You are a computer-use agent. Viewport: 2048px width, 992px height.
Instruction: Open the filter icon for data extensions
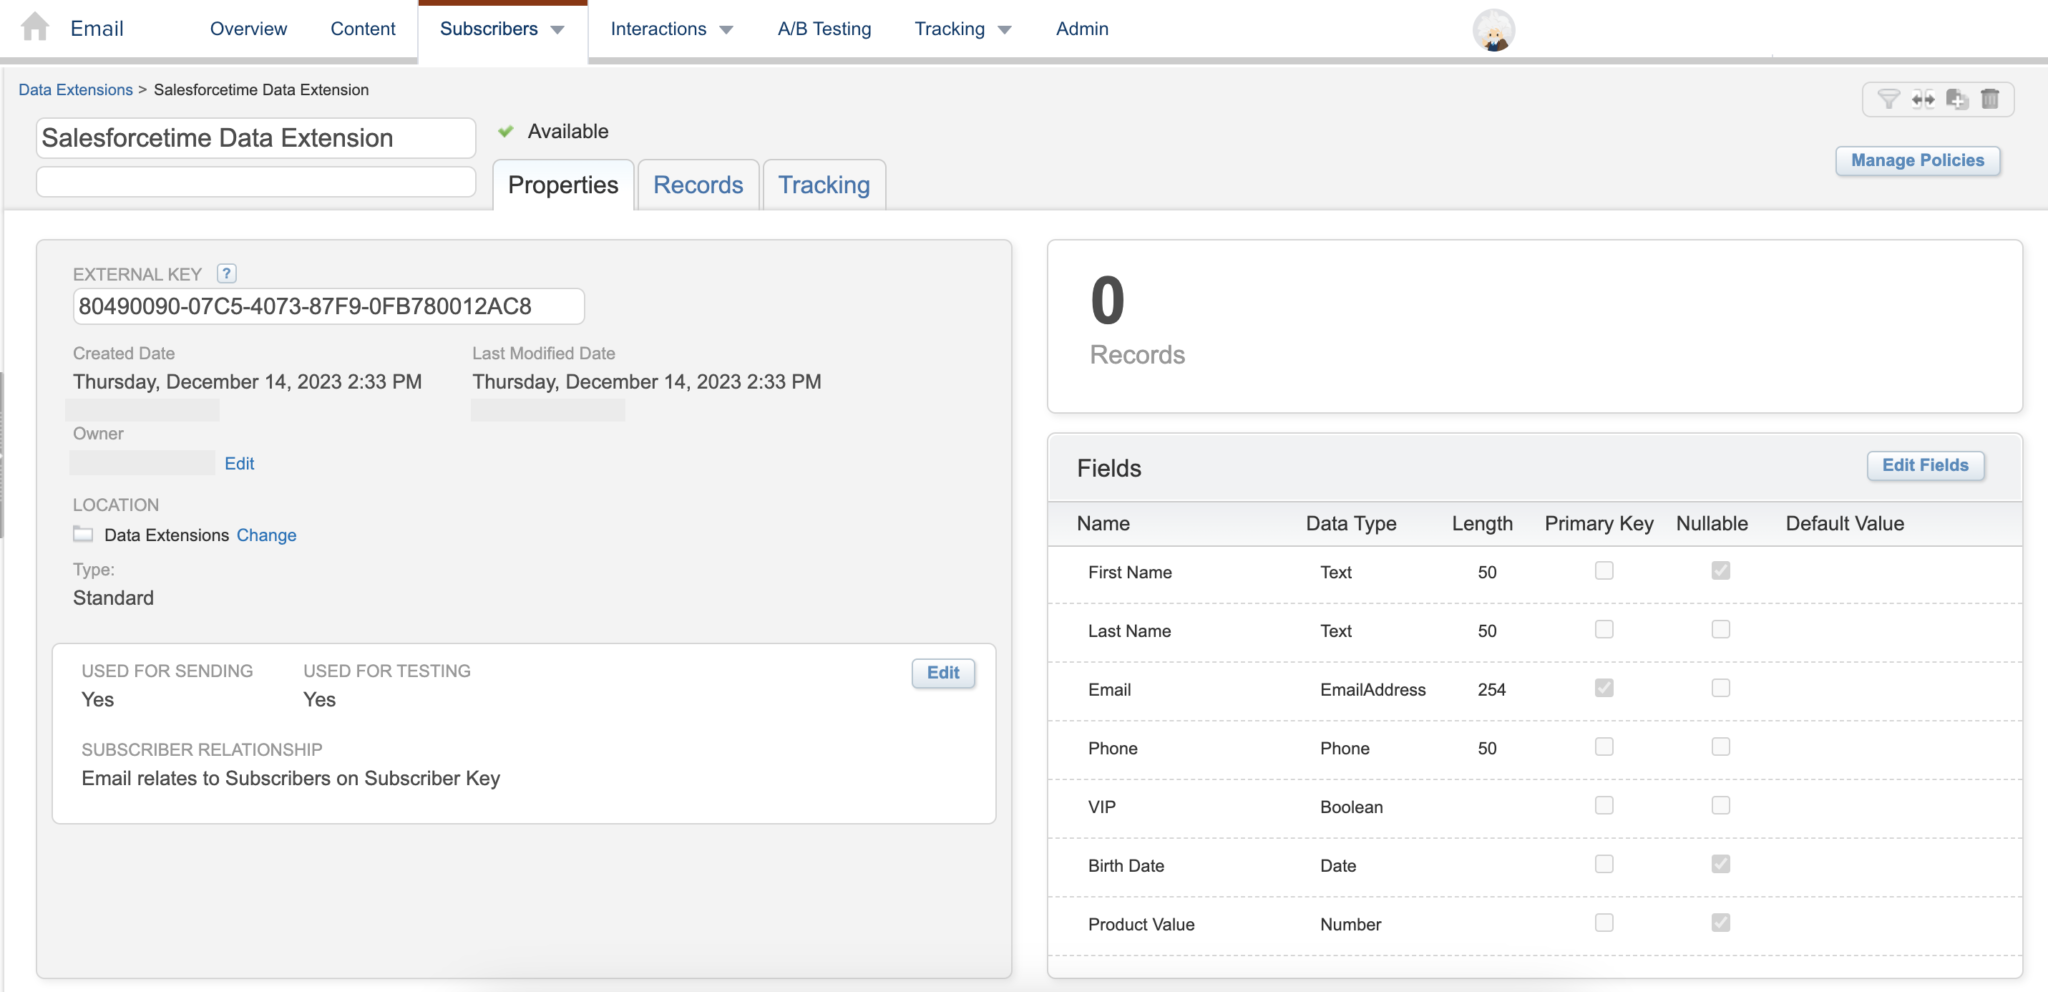pos(1889,99)
